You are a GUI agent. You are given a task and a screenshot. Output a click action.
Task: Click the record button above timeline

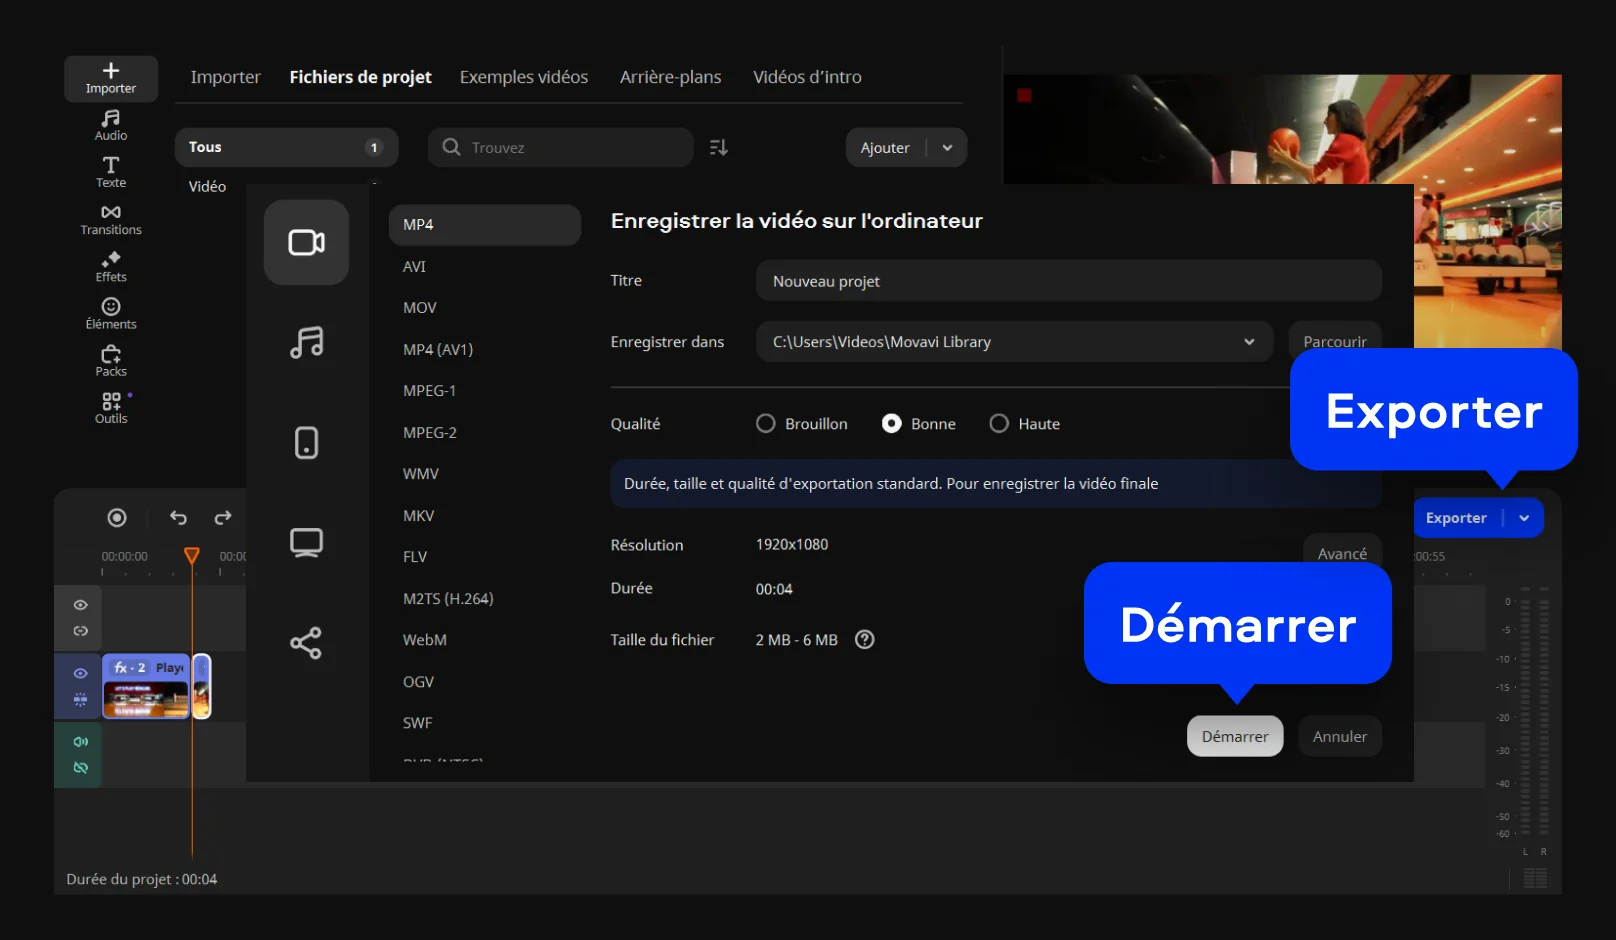point(117,517)
